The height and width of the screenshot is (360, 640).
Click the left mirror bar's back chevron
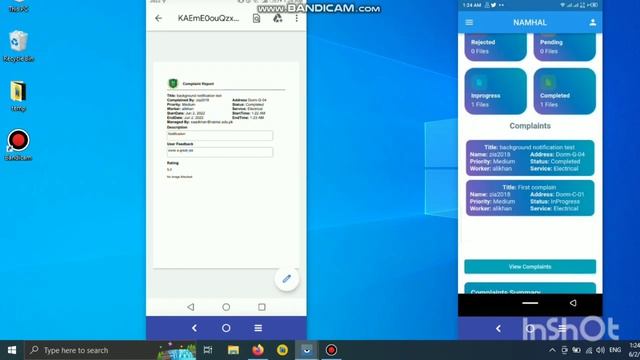[x=194, y=328]
